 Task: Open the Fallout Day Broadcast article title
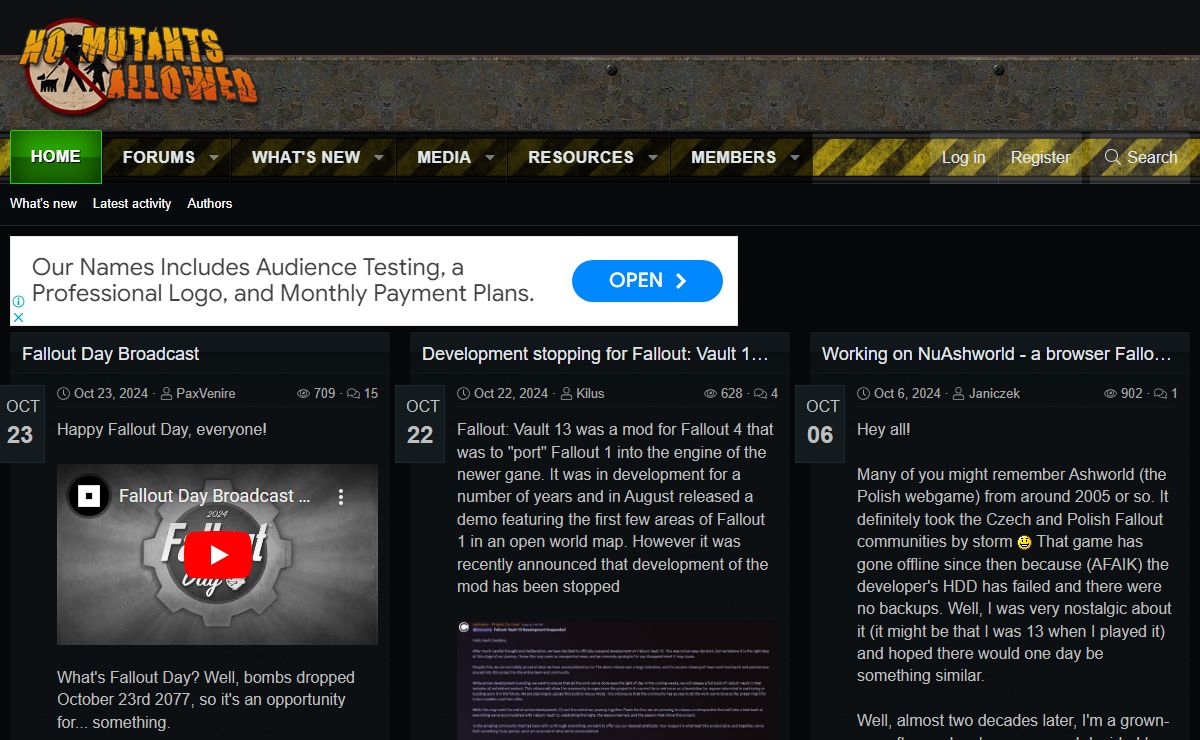pyautogui.click(x=111, y=354)
